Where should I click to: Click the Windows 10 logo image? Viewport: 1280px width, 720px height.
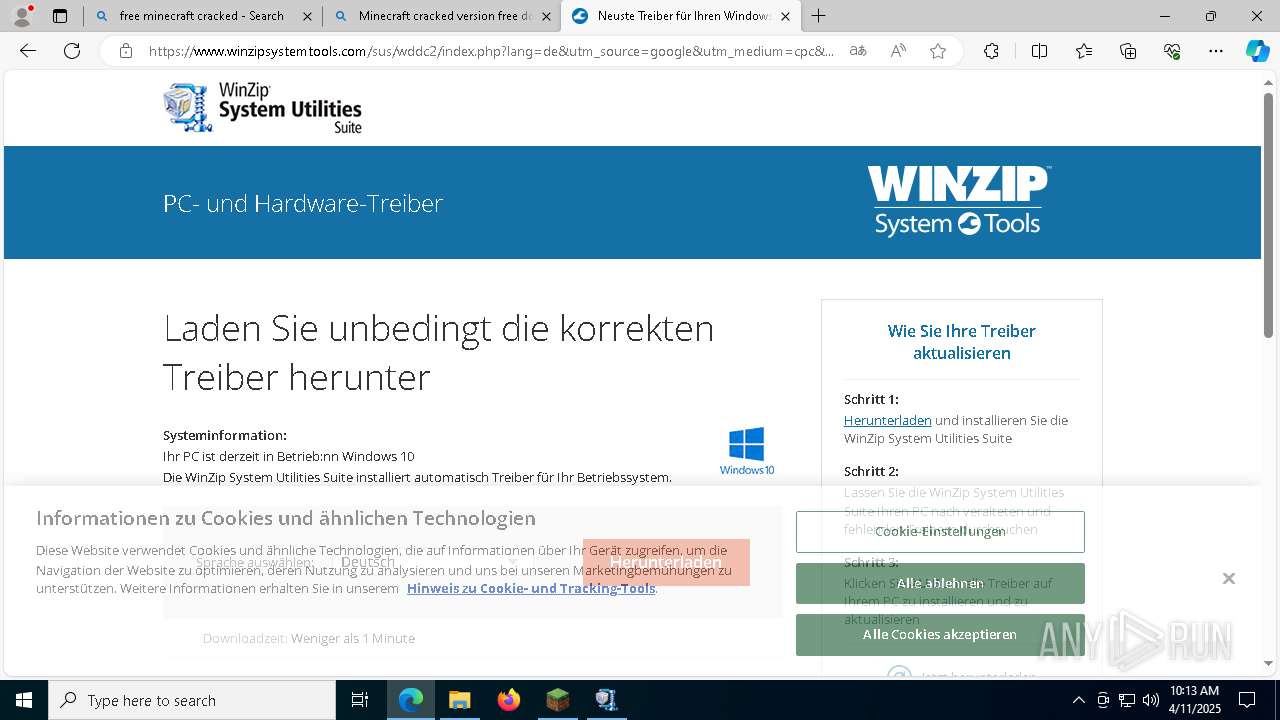(747, 451)
